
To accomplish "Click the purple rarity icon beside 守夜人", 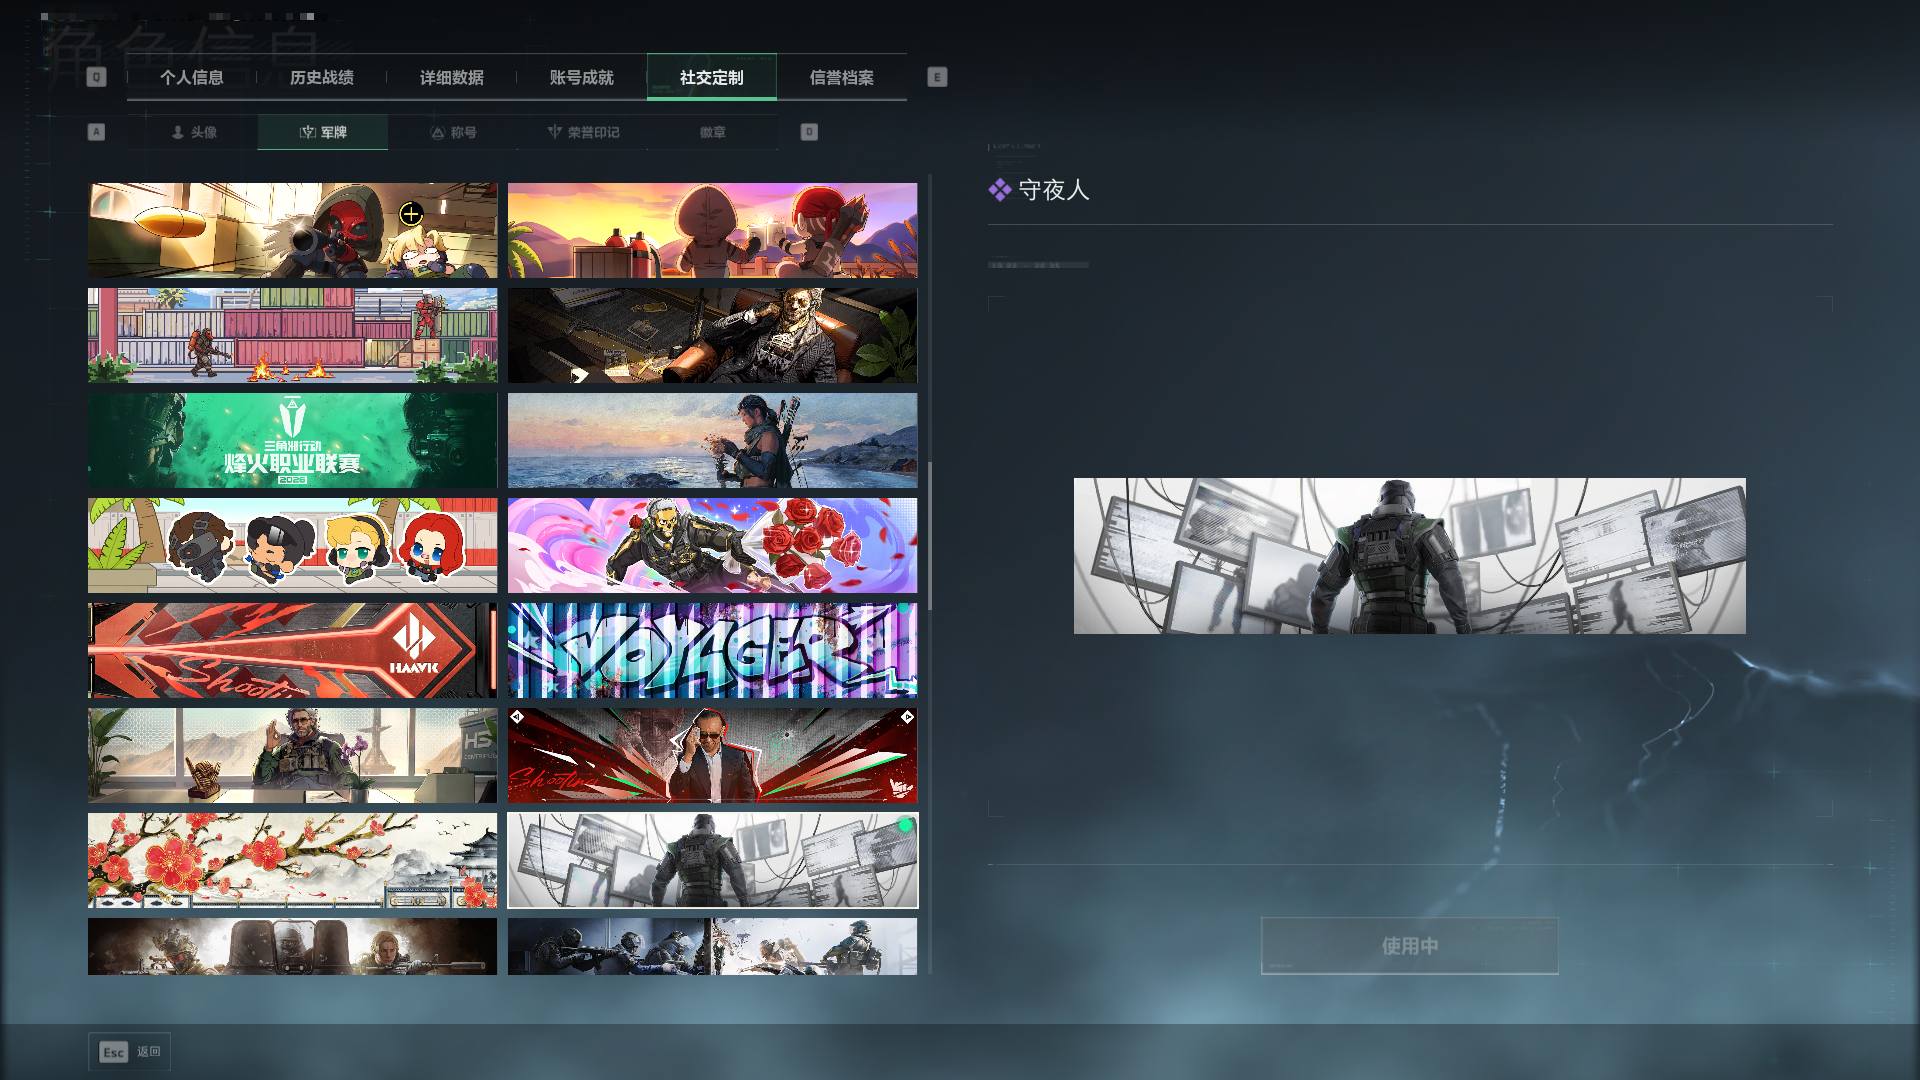I will (x=999, y=190).
